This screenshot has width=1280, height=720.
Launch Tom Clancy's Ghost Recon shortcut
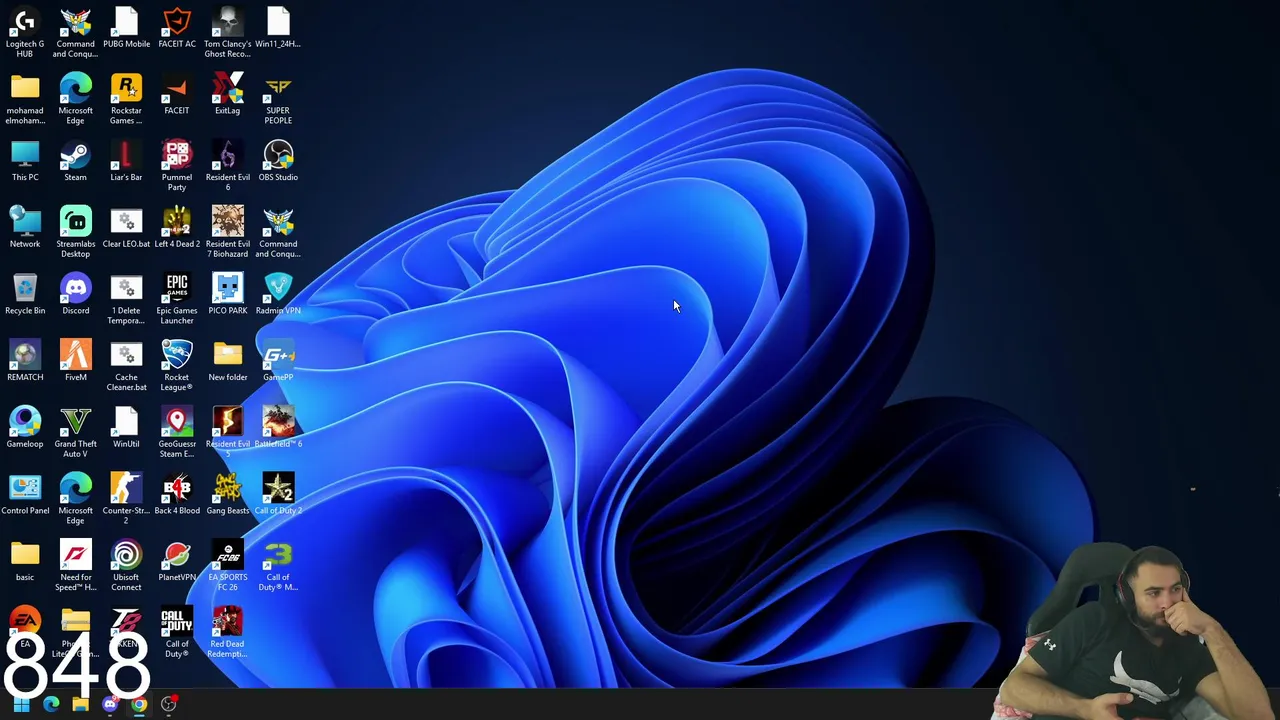228,31
